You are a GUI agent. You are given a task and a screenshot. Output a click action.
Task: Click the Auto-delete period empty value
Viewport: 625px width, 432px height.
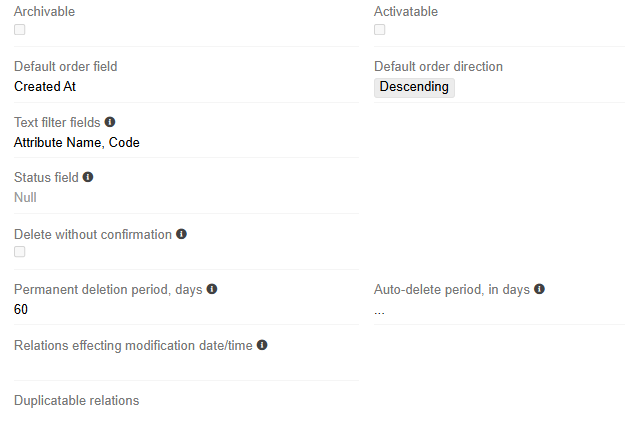379,311
